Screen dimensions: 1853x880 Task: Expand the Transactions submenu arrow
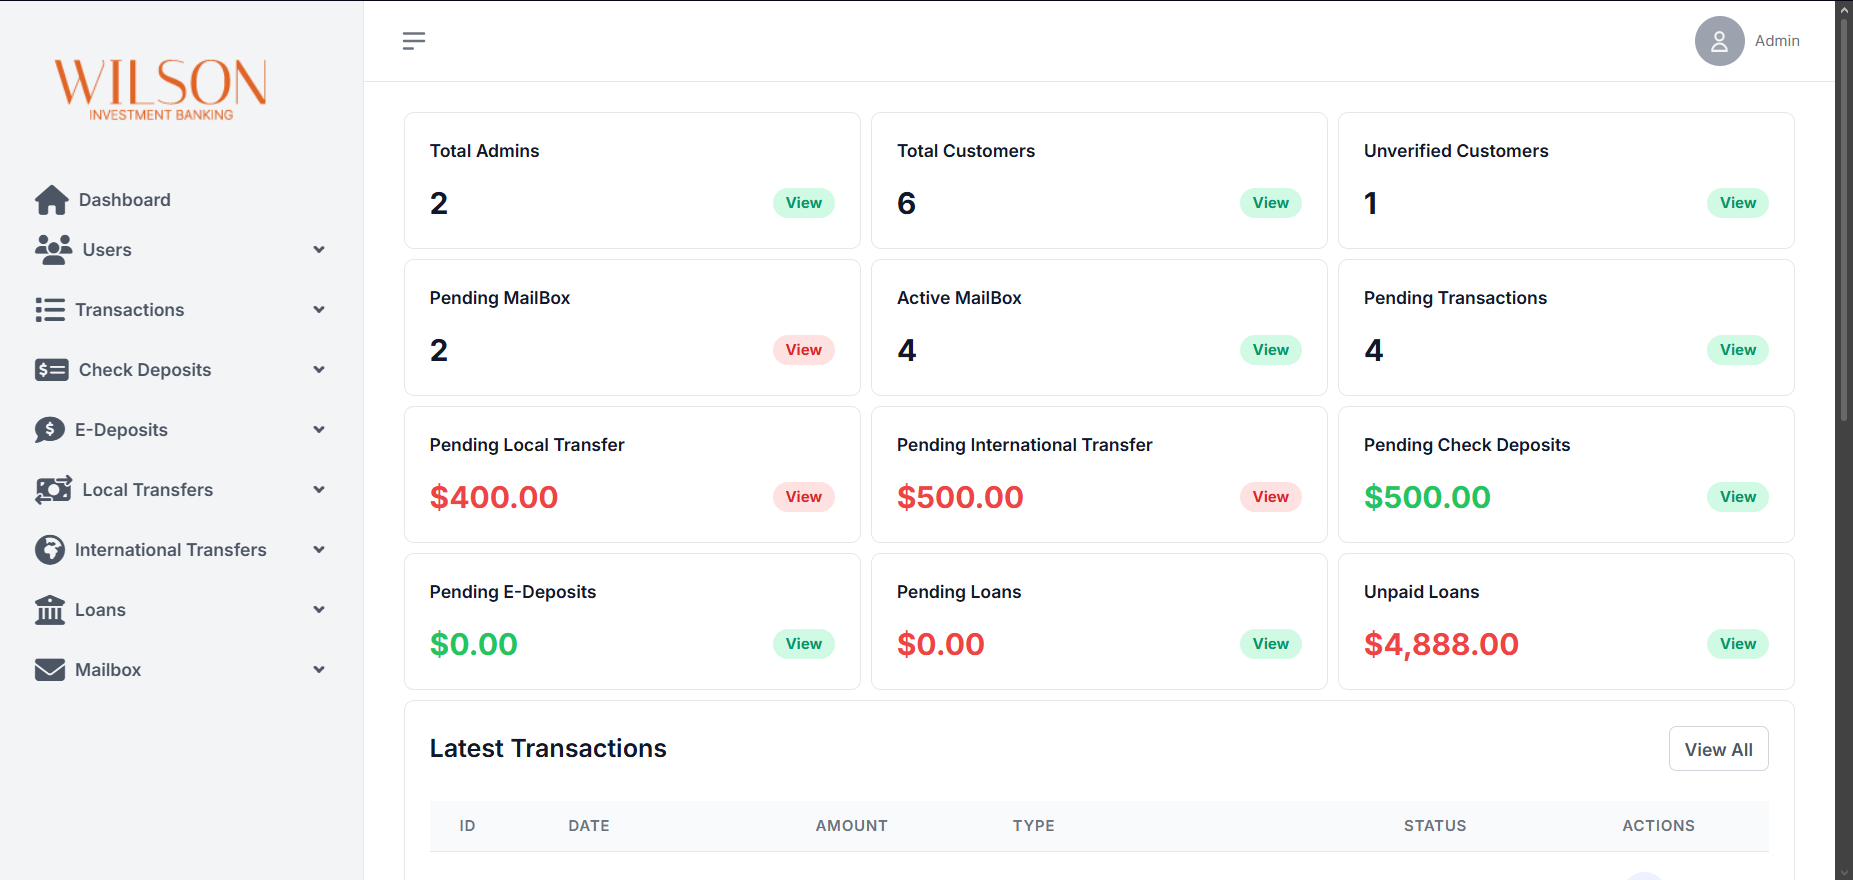(x=319, y=310)
